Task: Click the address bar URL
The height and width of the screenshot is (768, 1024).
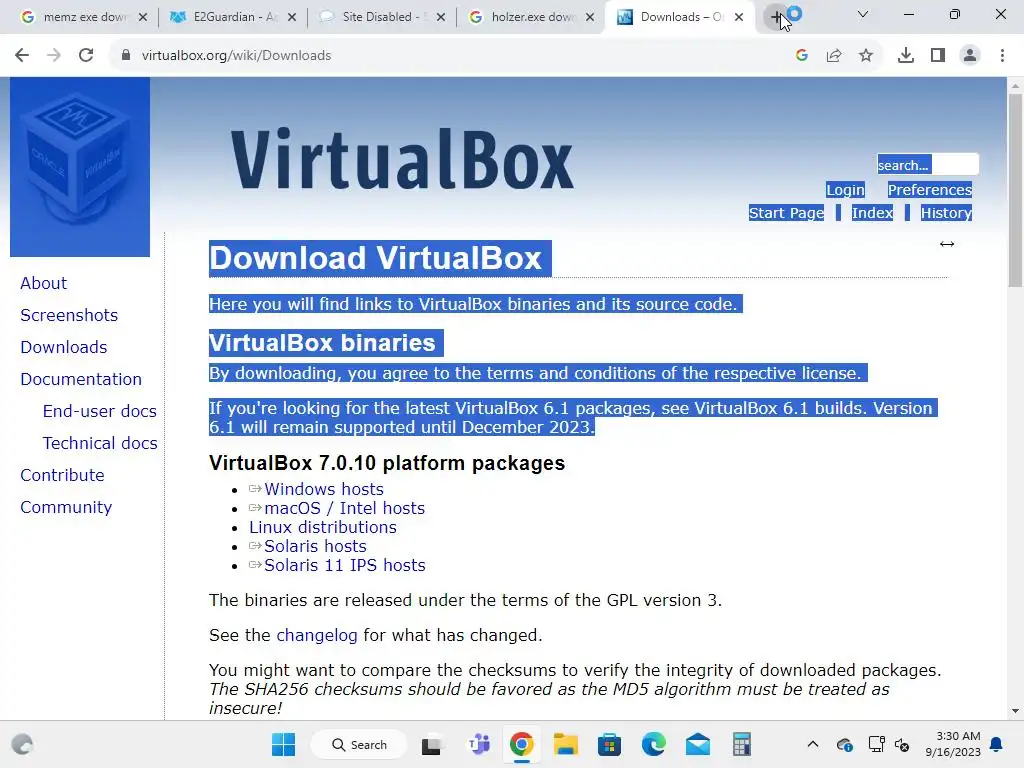Action: pyautogui.click(x=236, y=56)
